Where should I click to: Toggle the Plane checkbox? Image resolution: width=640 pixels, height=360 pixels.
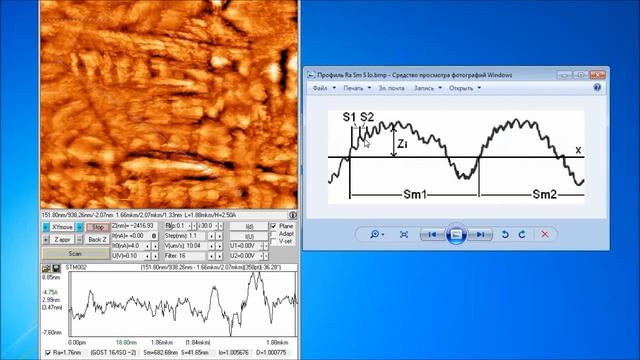point(273,226)
